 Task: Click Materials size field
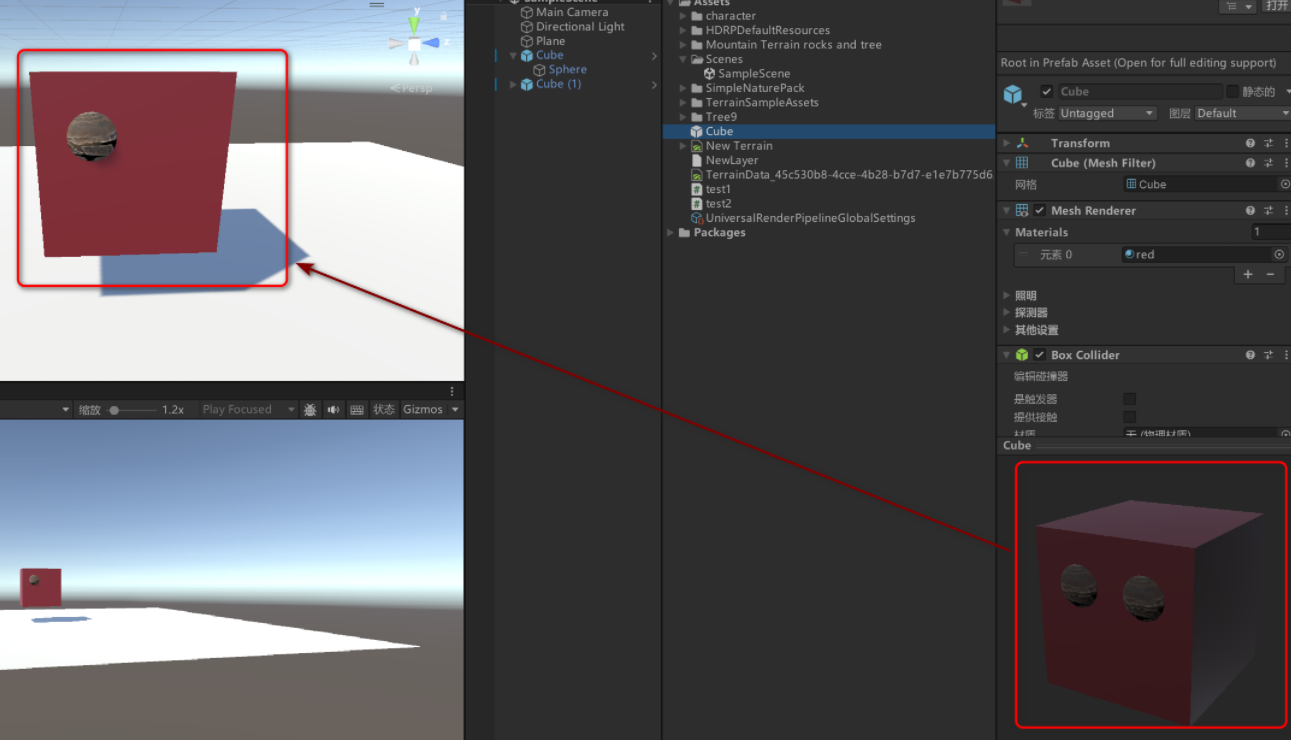(x=1270, y=232)
